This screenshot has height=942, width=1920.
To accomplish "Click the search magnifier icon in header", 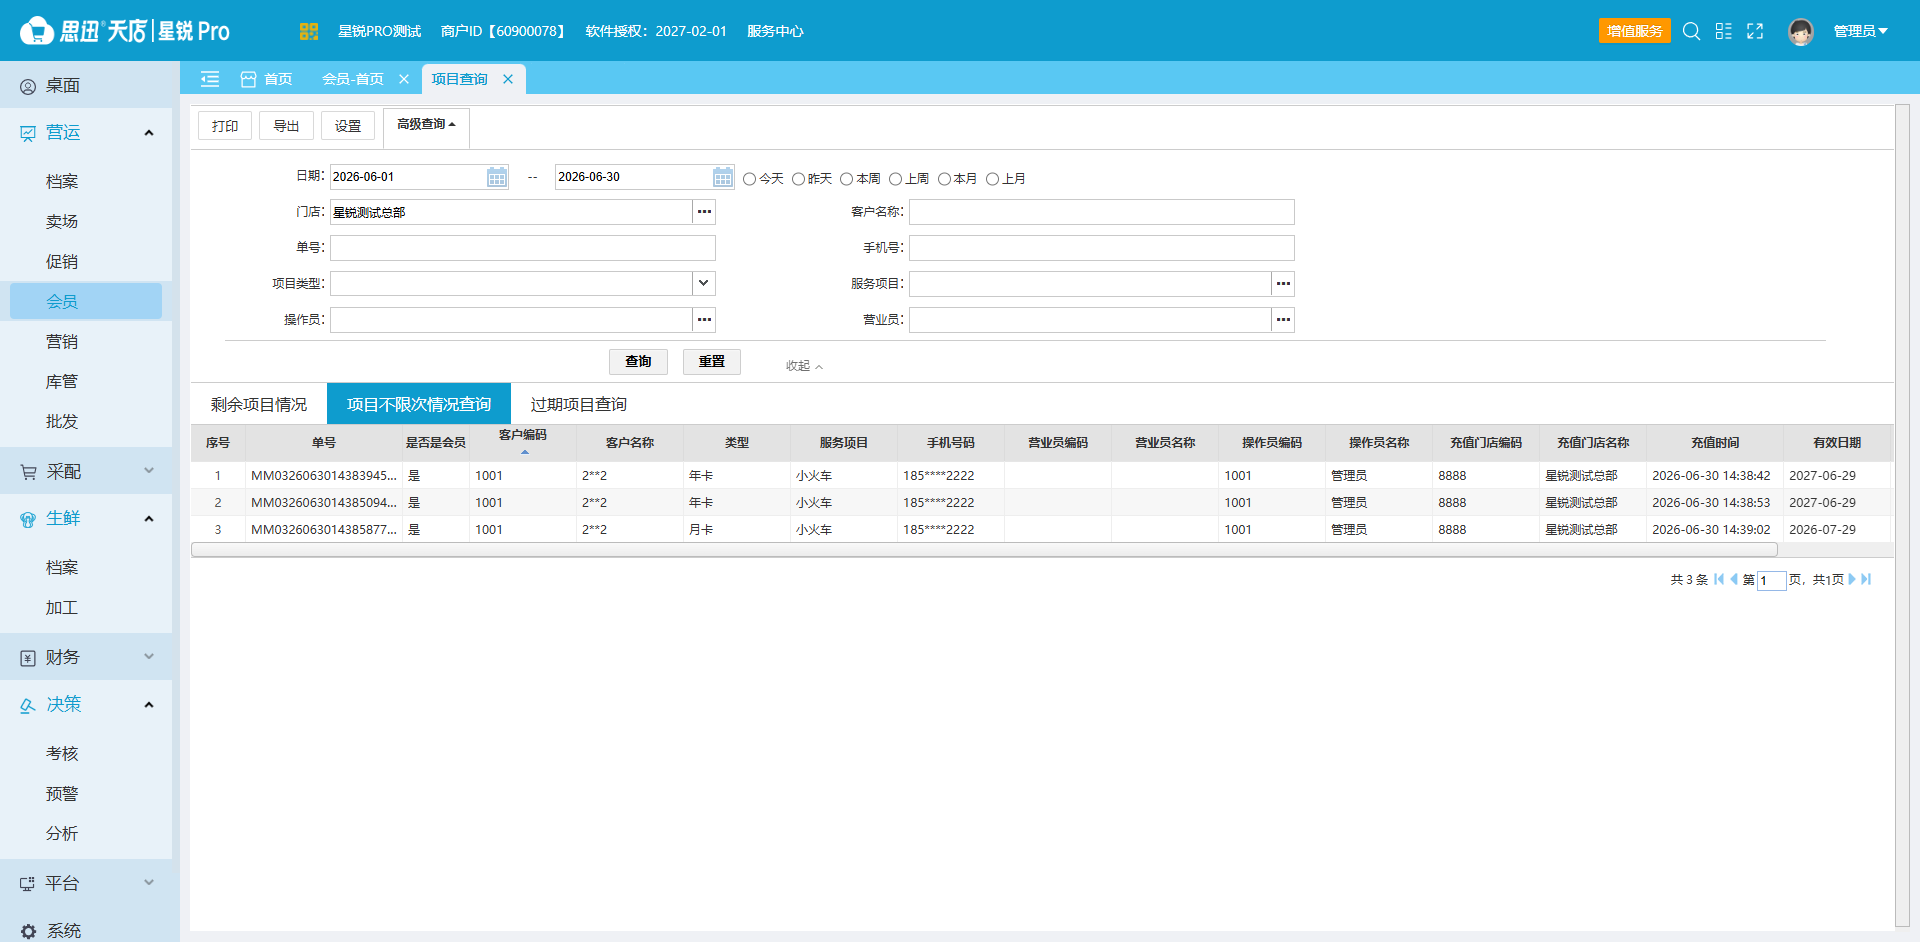I will [x=1691, y=31].
